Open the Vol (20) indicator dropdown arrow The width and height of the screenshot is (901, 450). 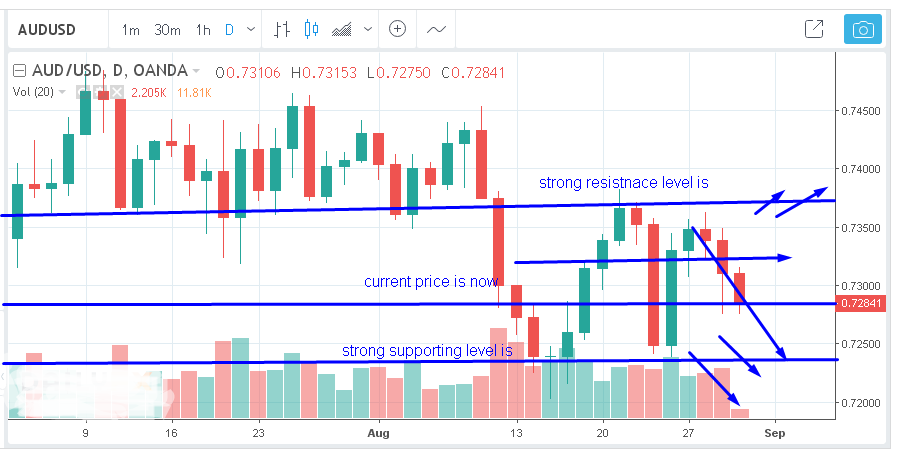click(x=62, y=93)
